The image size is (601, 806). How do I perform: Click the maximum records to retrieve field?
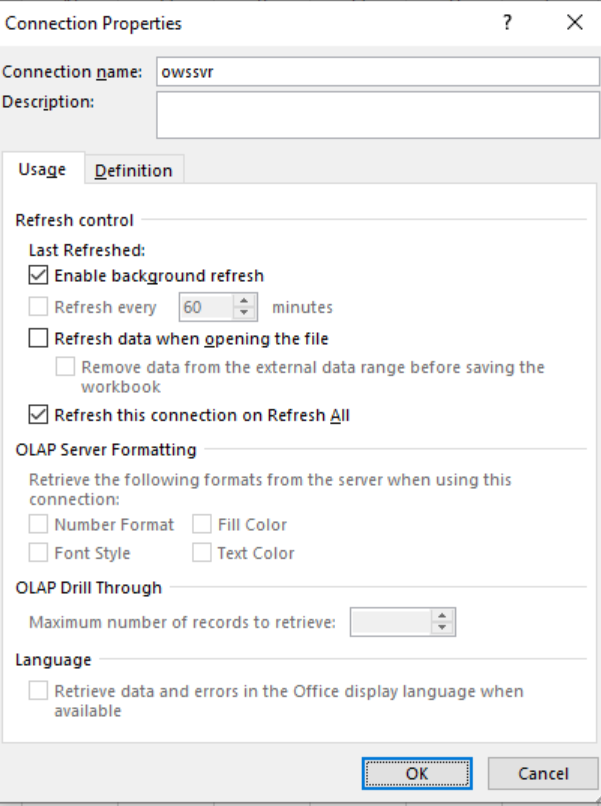click(x=391, y=622)
